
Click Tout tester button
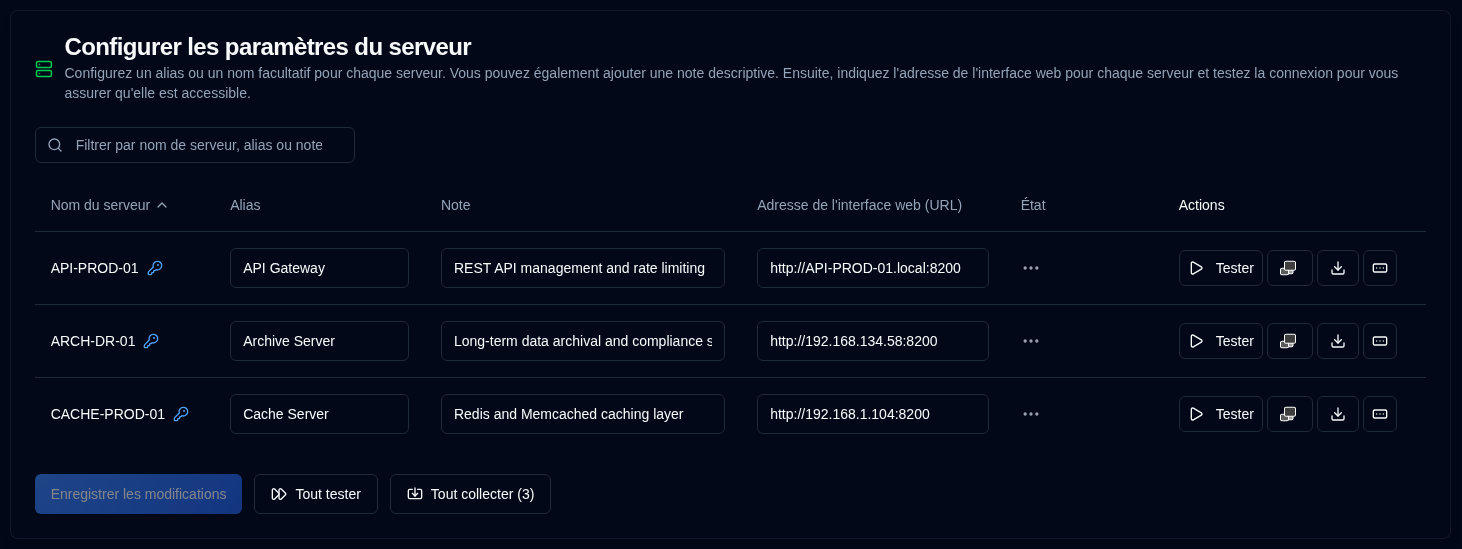click(316, 494)
